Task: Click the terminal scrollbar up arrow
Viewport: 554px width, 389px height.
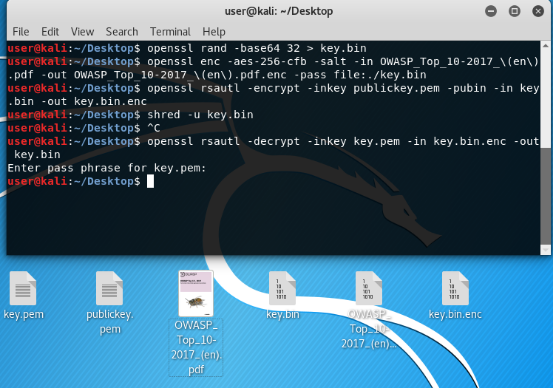Action: pyautogui.click(x=546, y=46)
